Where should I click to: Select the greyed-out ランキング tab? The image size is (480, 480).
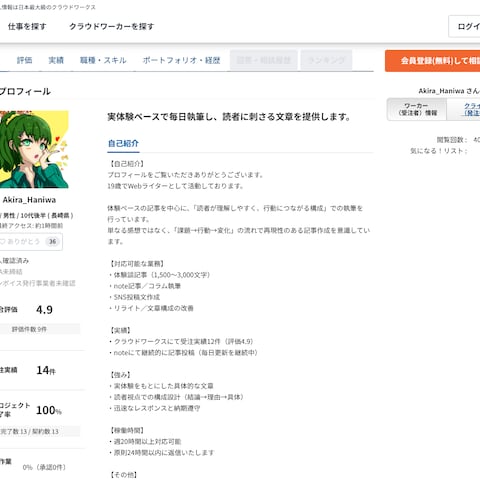tap(326, 60)
